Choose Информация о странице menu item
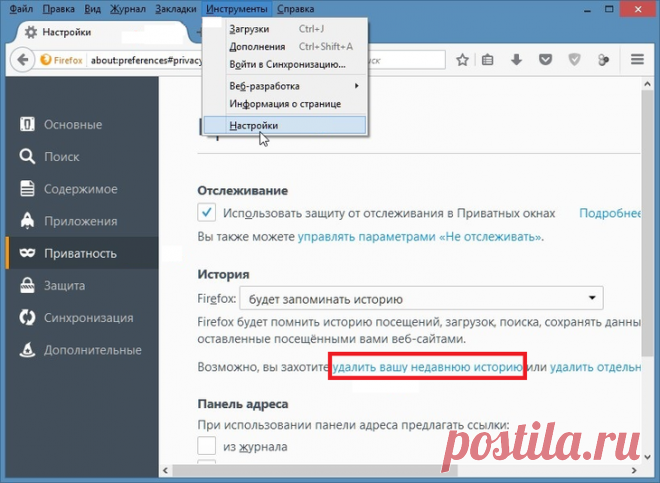This screenshot has width=660, height=483. pyautogui.click(x=285, y=104)
